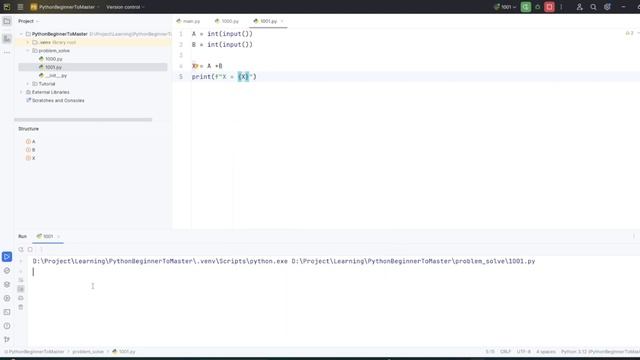The height and width of the screenshot is (360, 640).
Task: Open the Code With Me user icon
Action: point(579,7)
